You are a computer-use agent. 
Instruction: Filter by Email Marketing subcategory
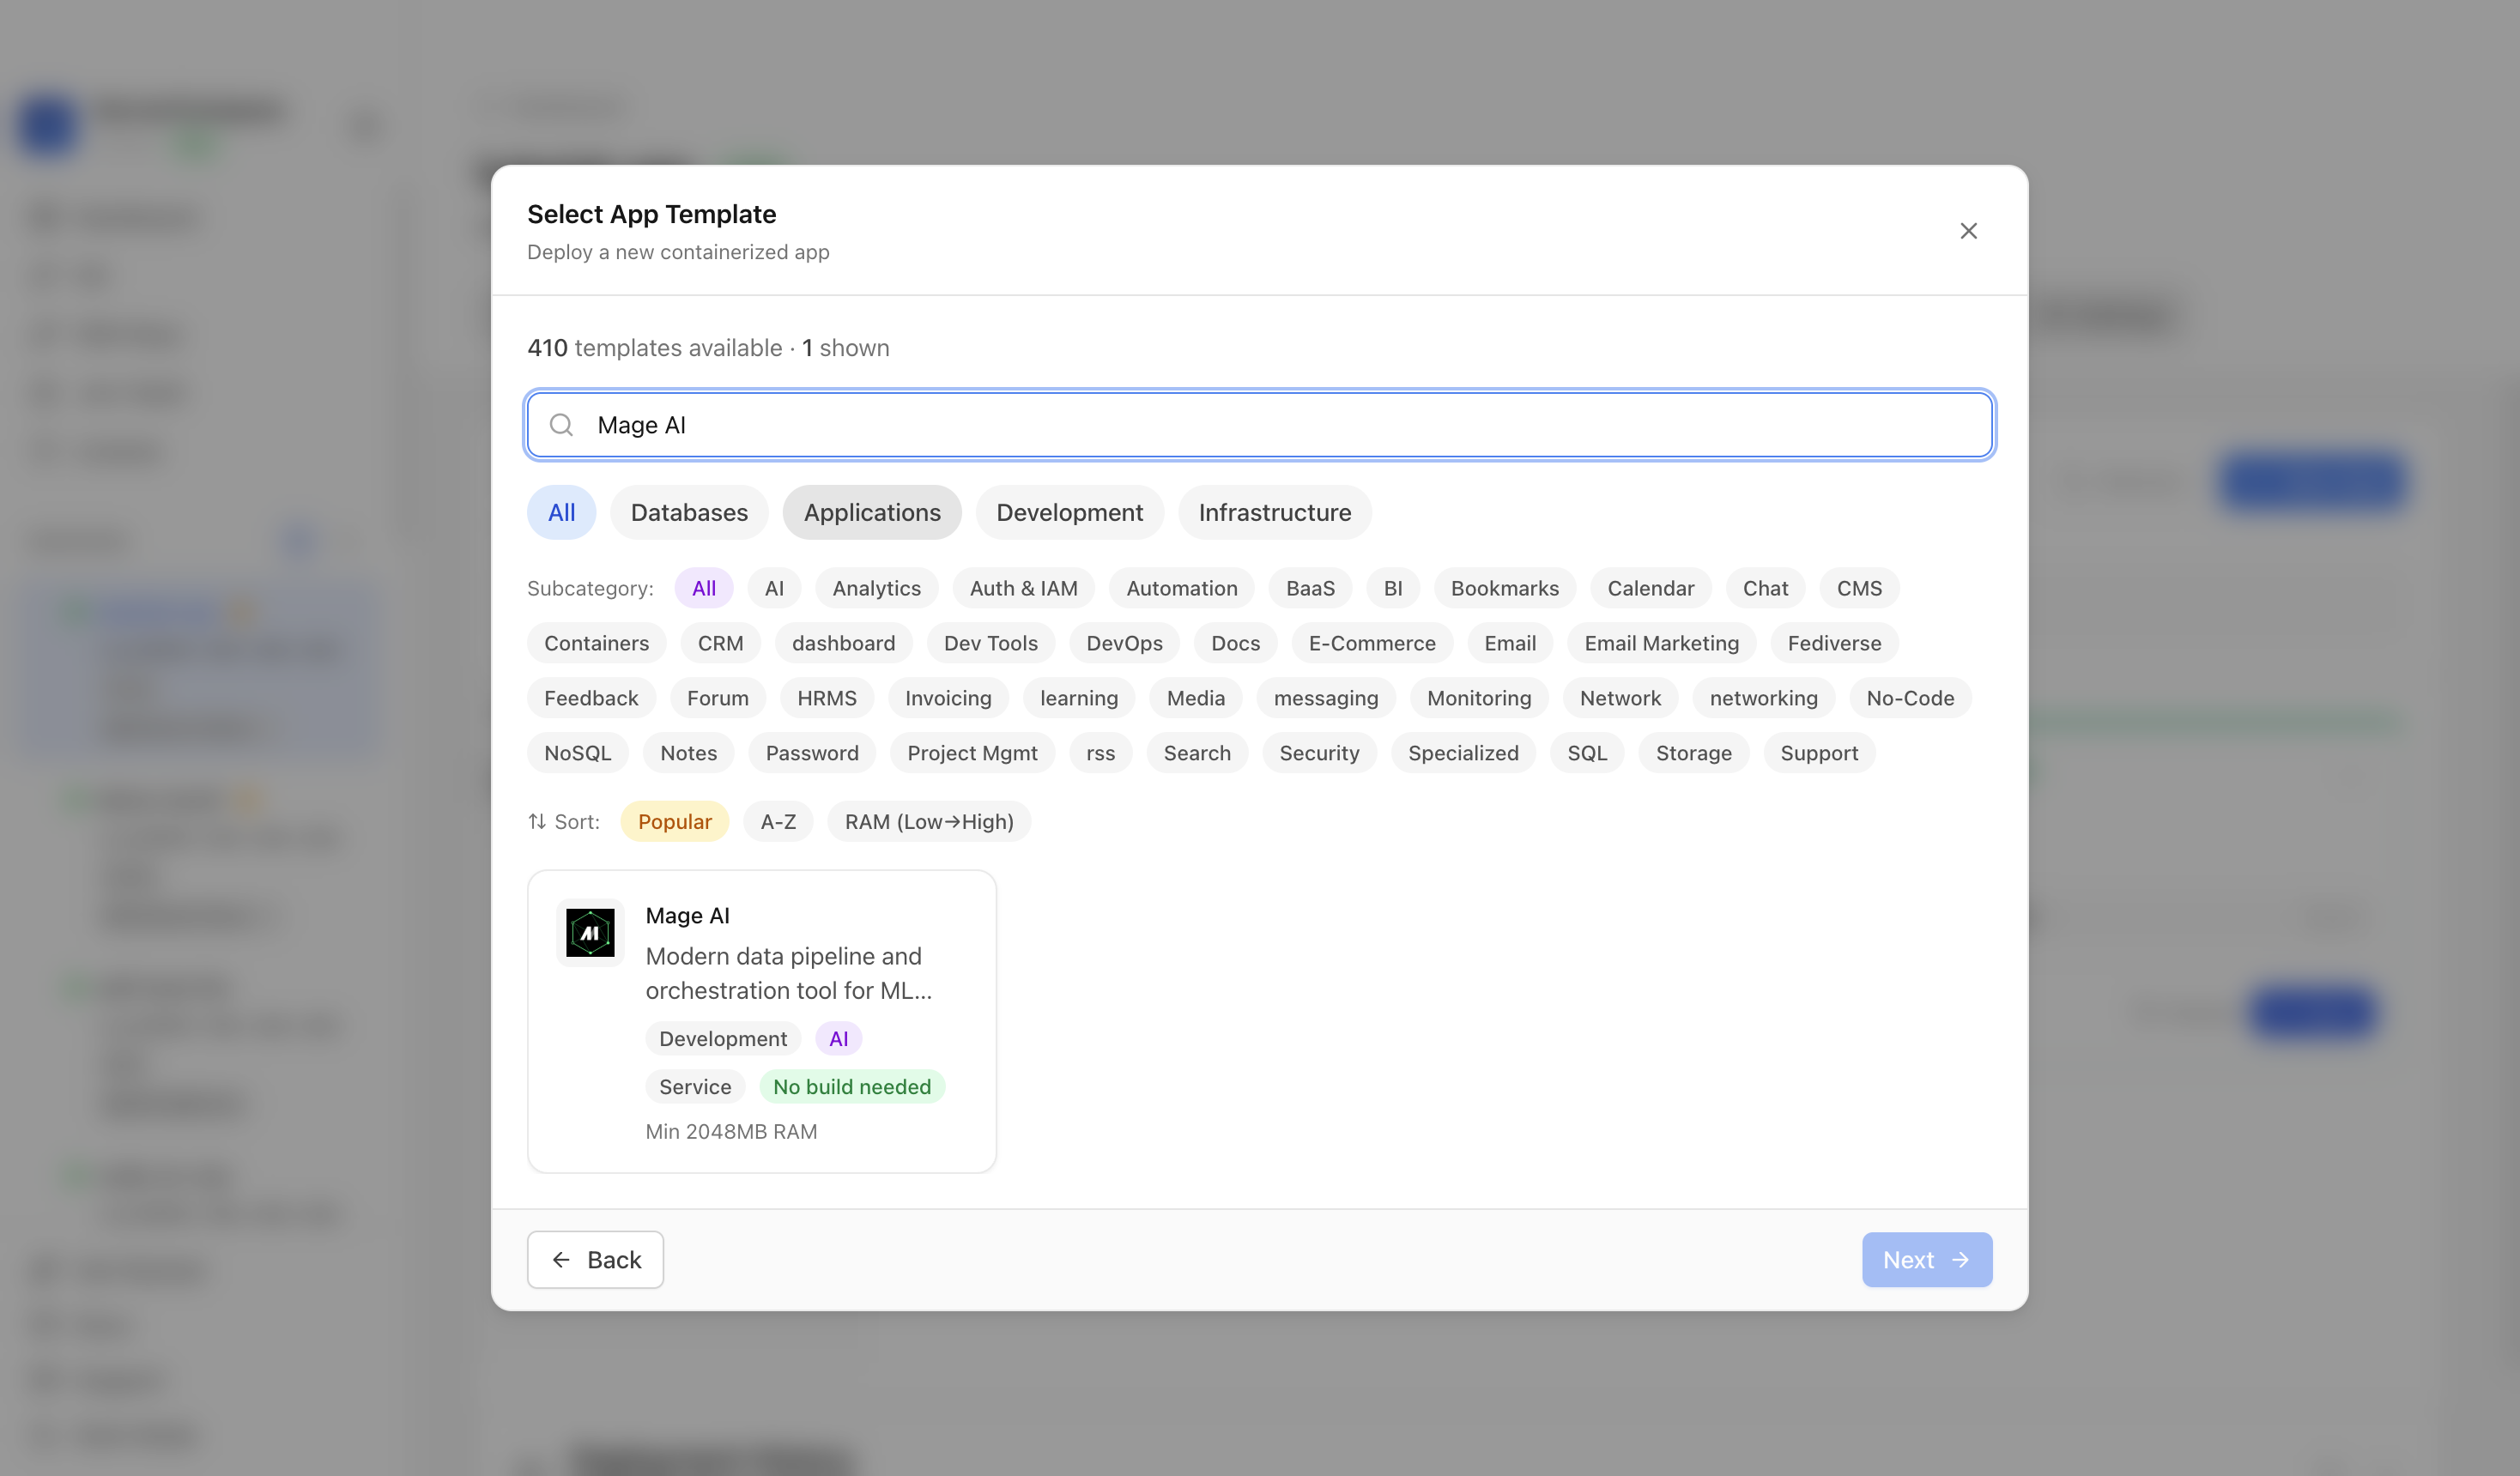(x=1661, y=643)
